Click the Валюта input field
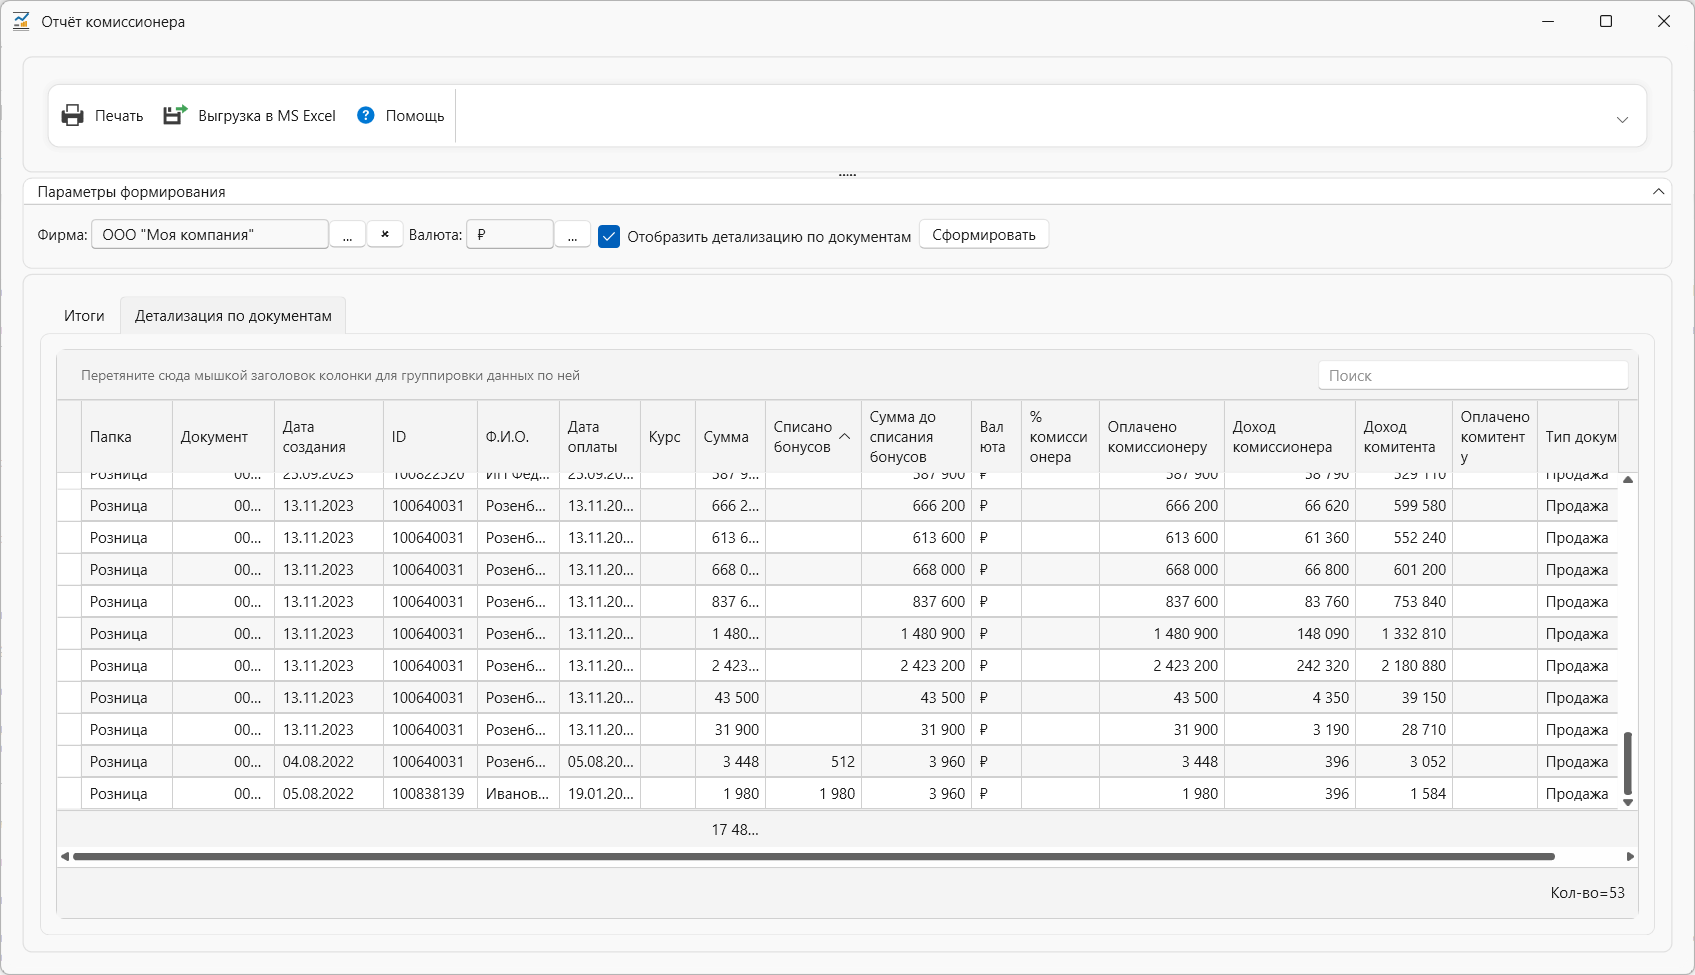The width and height of the screenshot is (1695, 975). 510,234
